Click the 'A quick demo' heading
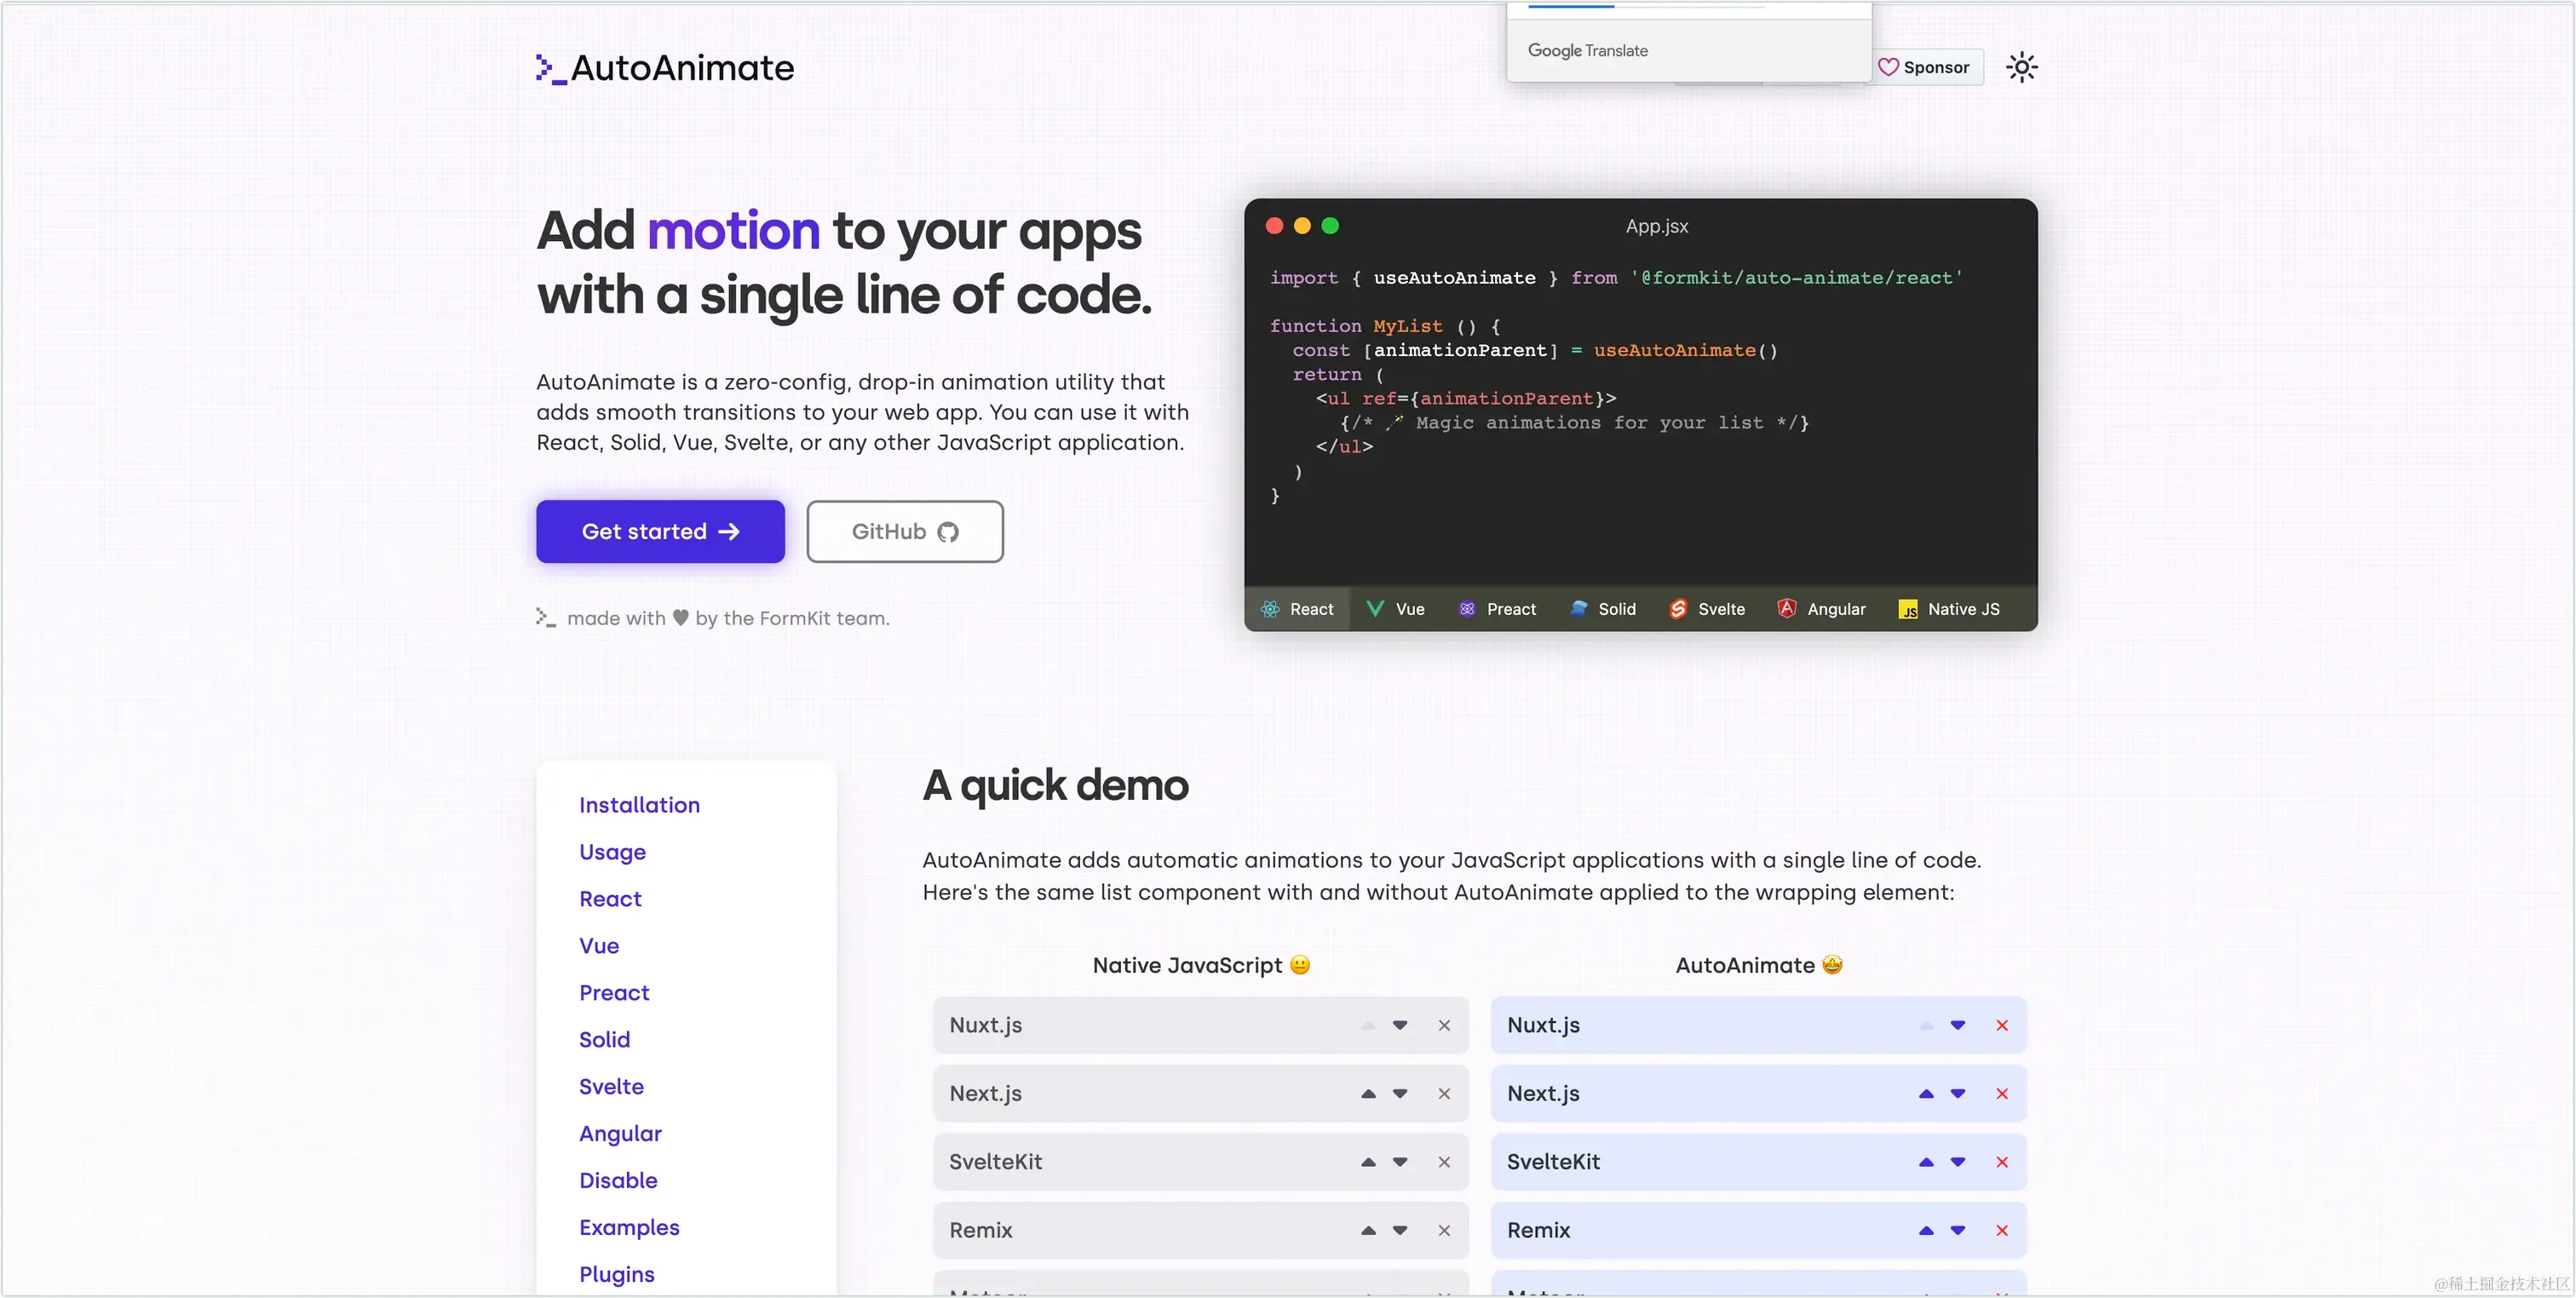2576x1298 pixels. (x=1055, y=786)
